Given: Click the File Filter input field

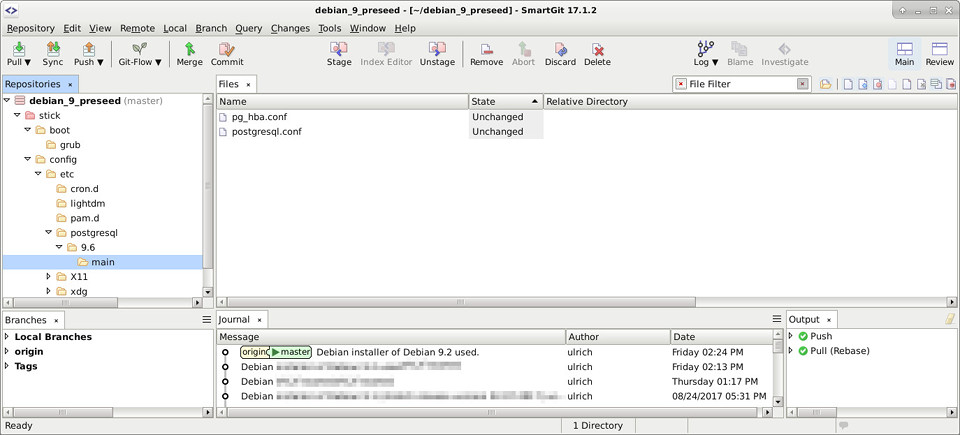Looking at the screenshot, I should pyautogui.click(x=740, y=84).
